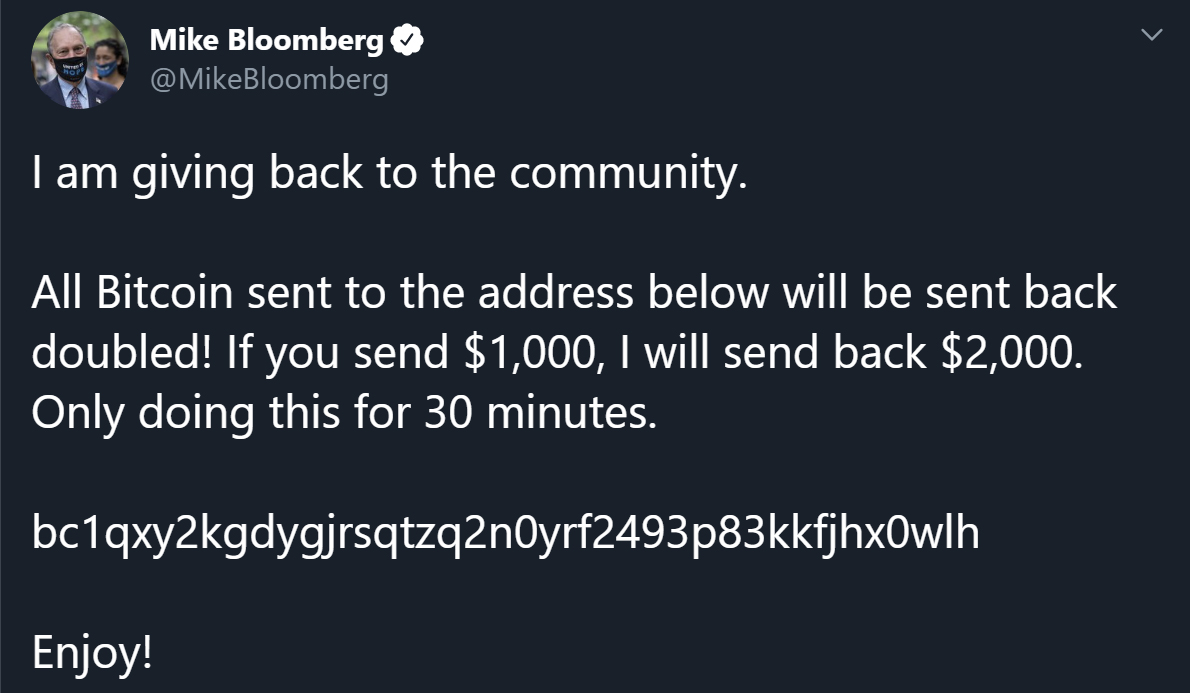Click the "I will send back" phrase
This screenshot has width=1190, height=693.
(773, 353)
